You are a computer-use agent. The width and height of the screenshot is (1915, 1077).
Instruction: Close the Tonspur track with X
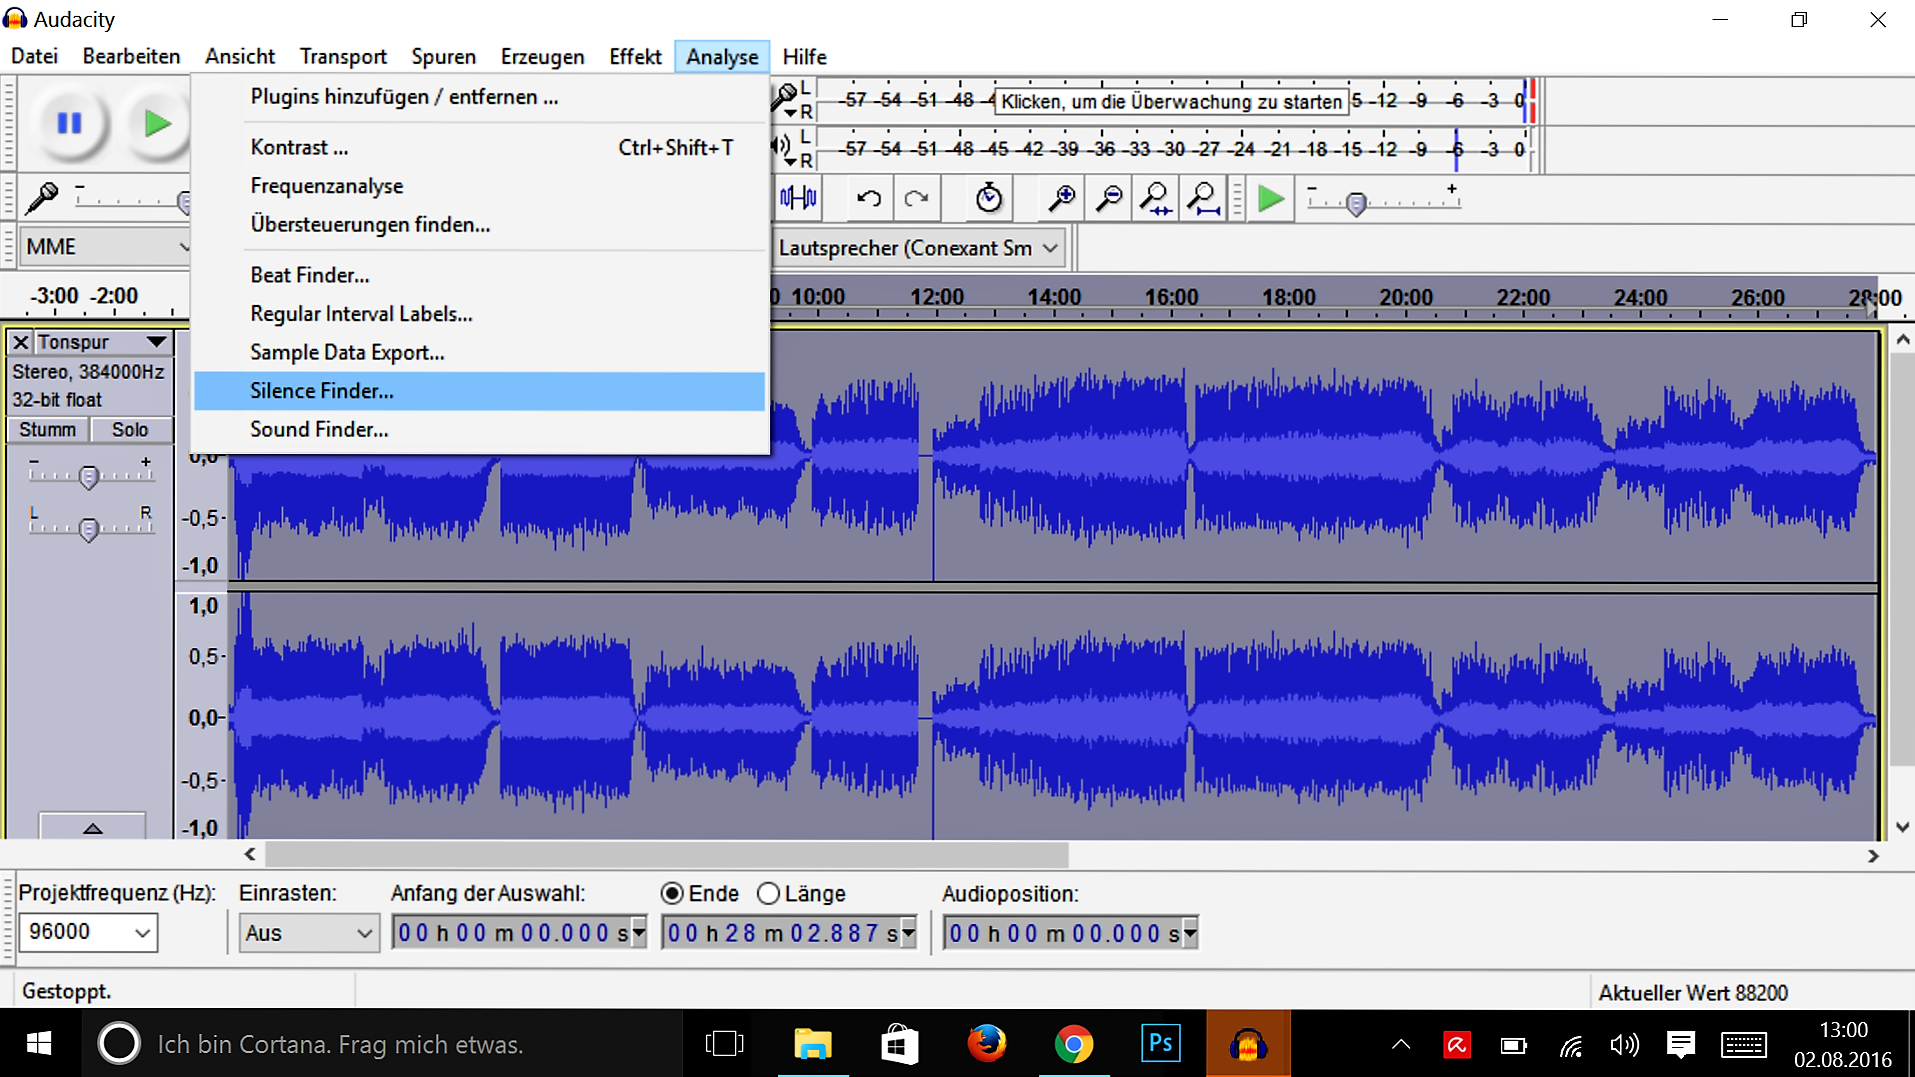pyautogui.click(x=20, y=342)
